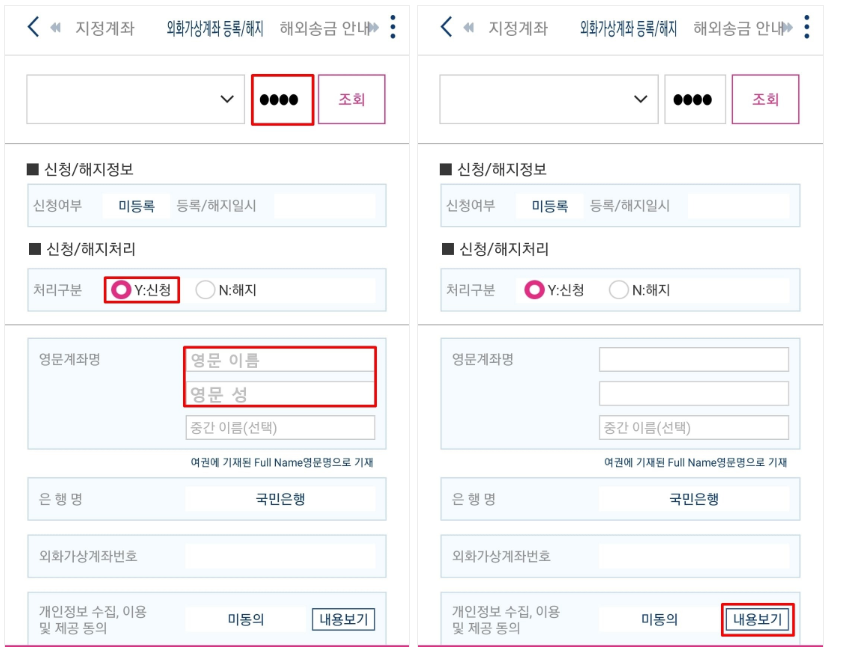Tap left-scroll double arrow on right screen tabs
This screenshot has height=647, width=841.
[x=469, y=27]
